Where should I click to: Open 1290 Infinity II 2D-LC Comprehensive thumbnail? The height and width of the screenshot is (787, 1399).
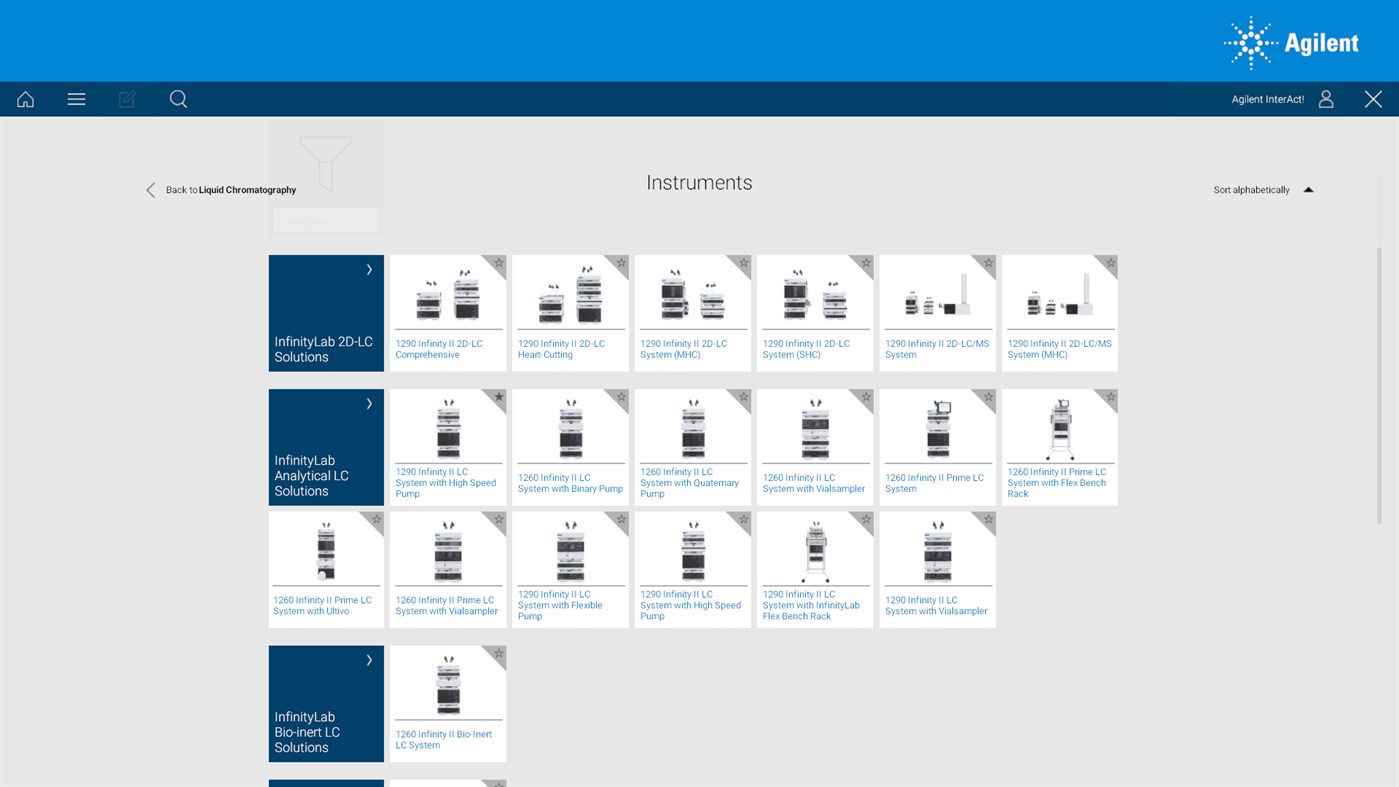[x=448, y=295]
